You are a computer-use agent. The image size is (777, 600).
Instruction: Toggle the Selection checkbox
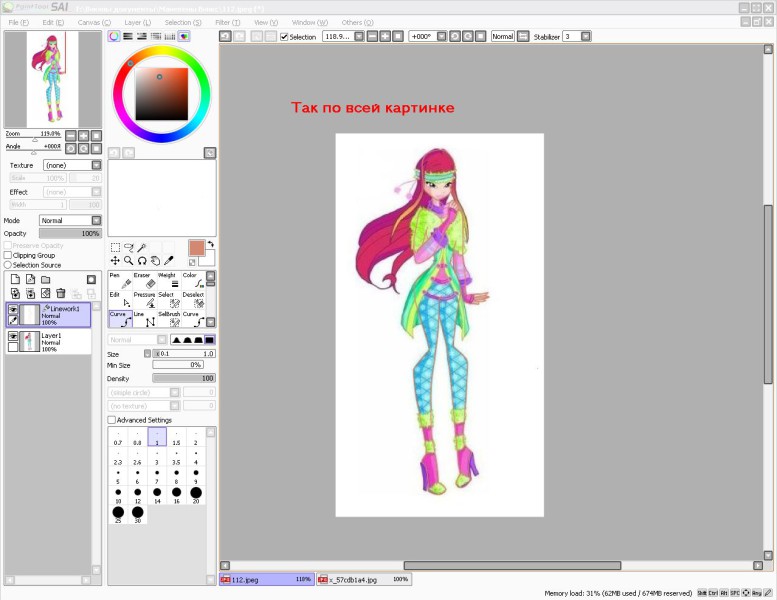284,37
